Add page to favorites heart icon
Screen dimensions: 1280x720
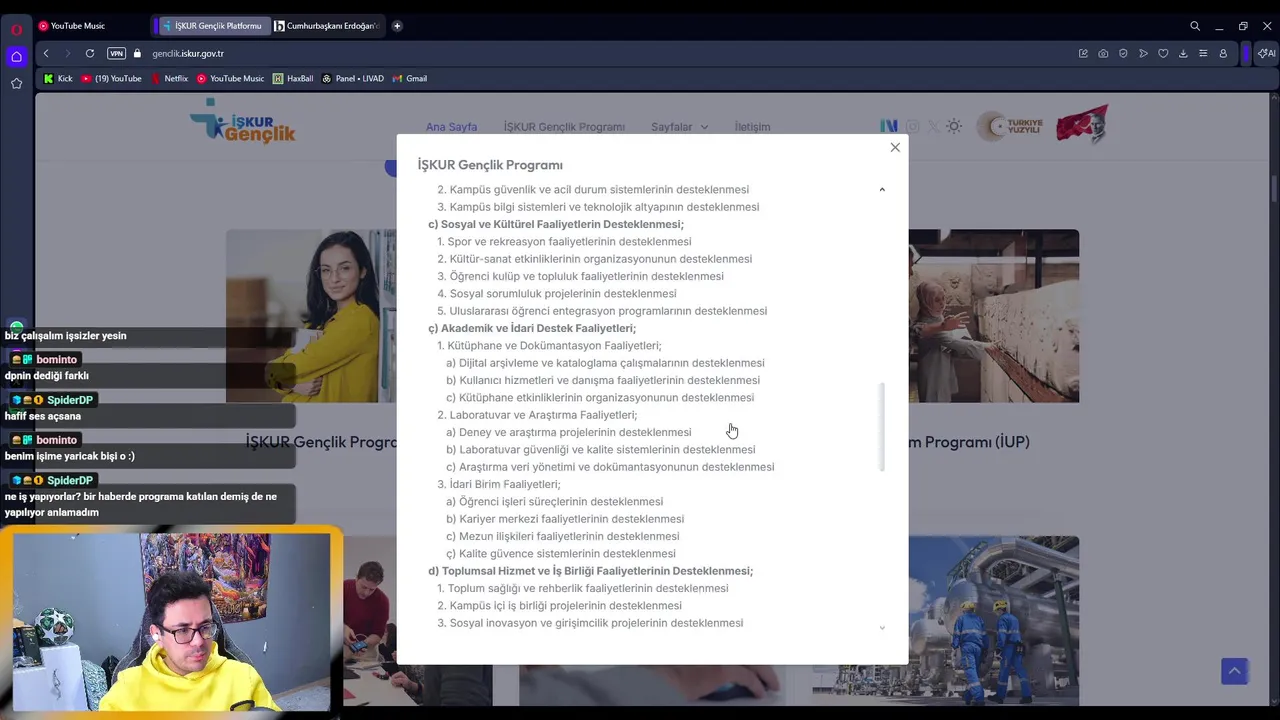[1163, 53]
